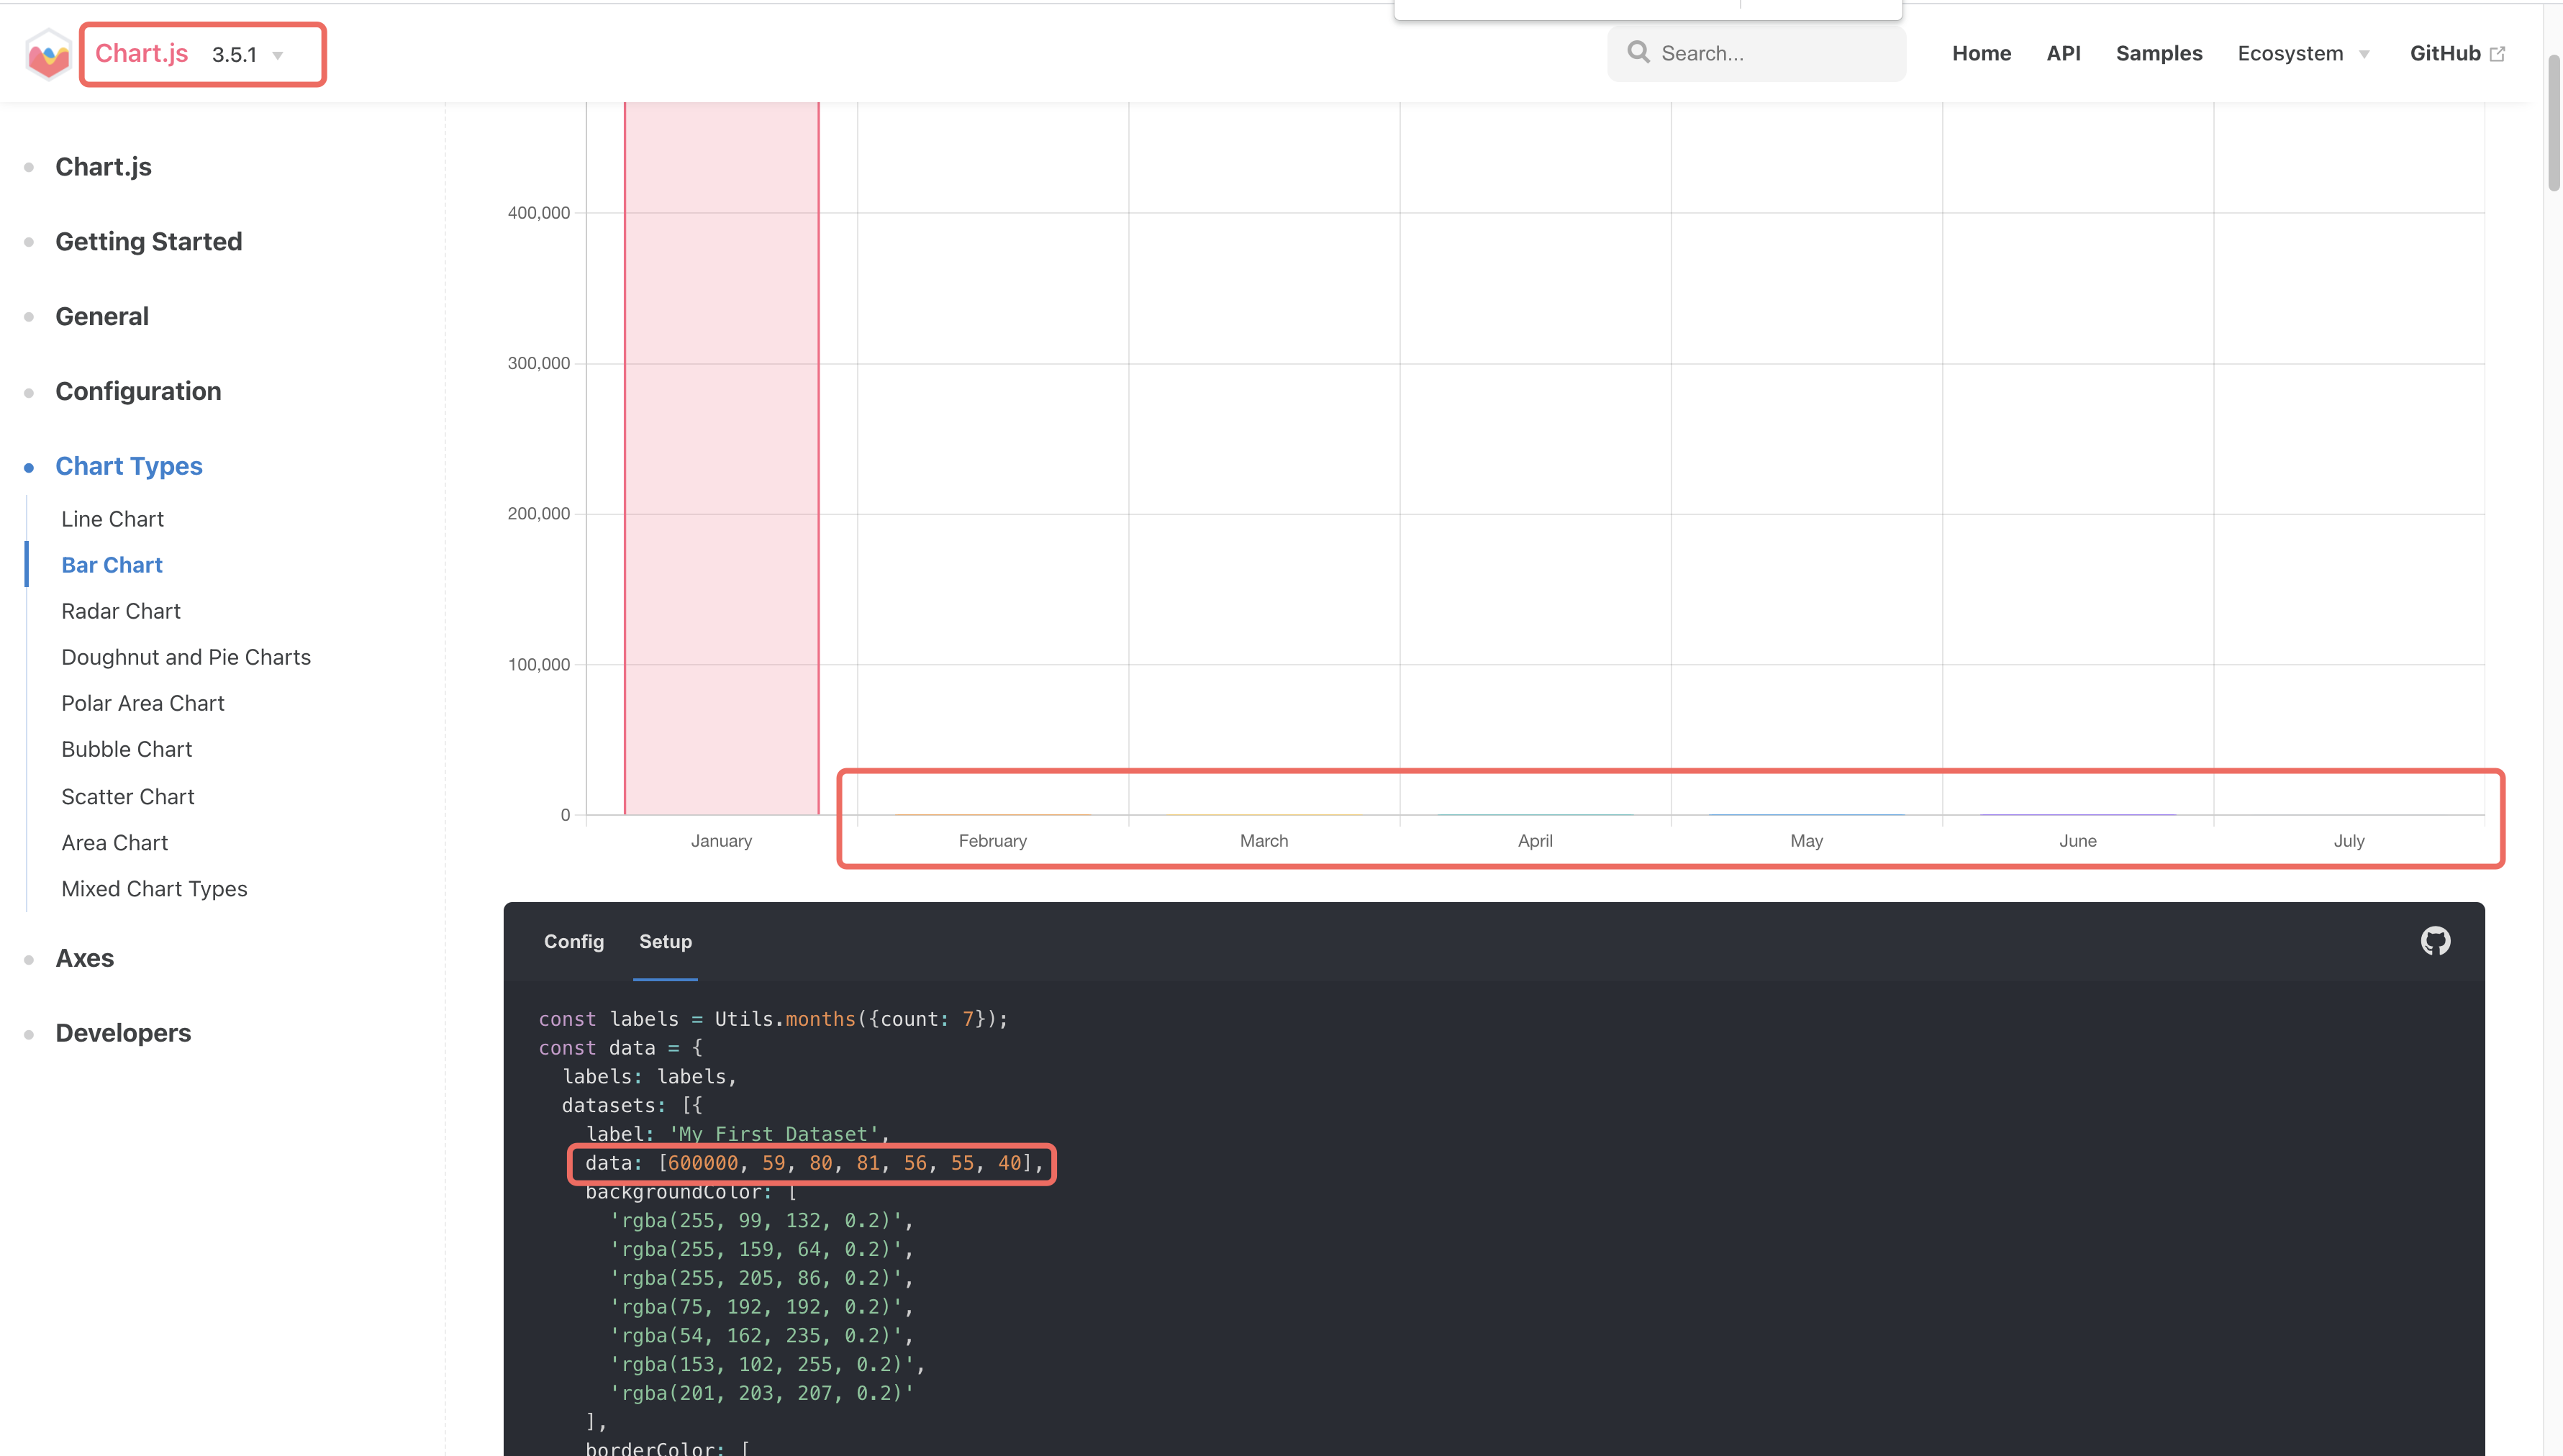The image size is (2563, 1456).
Task: Click the external link icon next to GitHub
Action: point(2497,53)
